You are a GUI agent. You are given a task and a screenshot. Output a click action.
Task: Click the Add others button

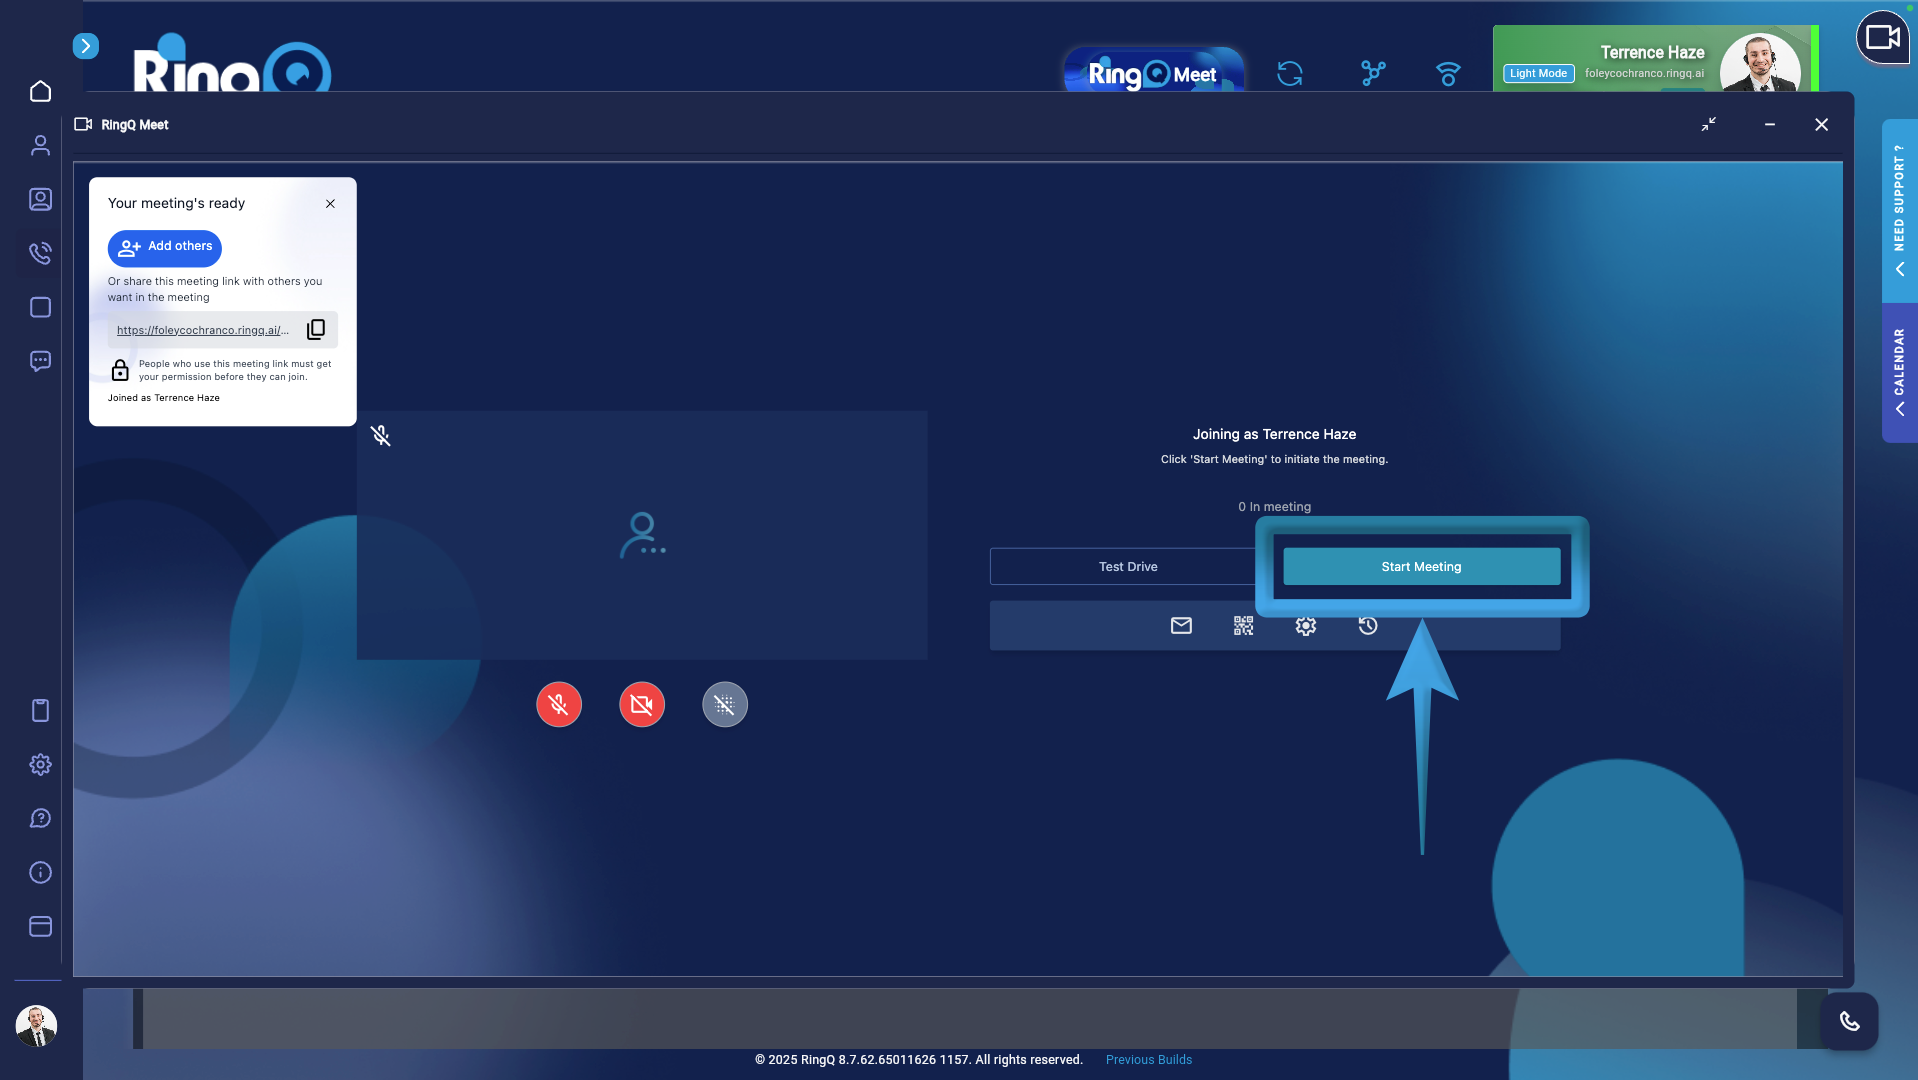pos(165,247)
